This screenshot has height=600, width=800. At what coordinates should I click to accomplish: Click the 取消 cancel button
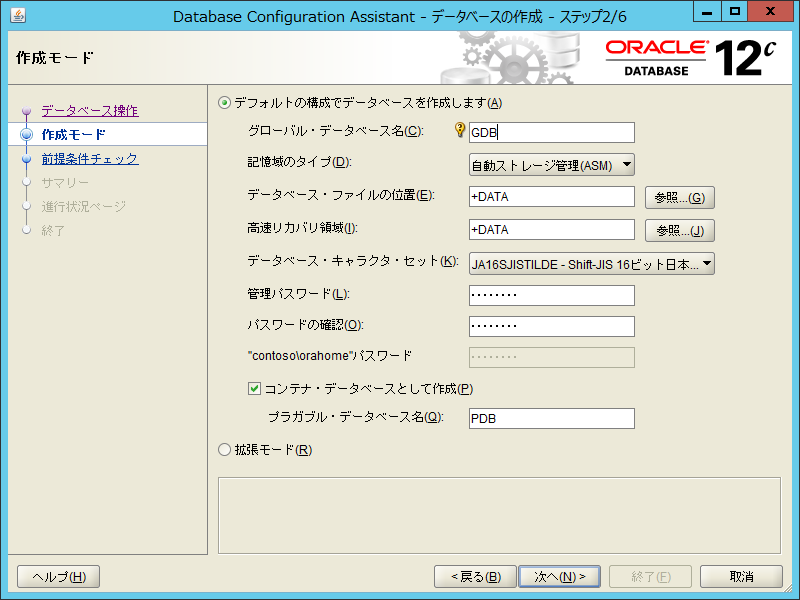(741, 577)
